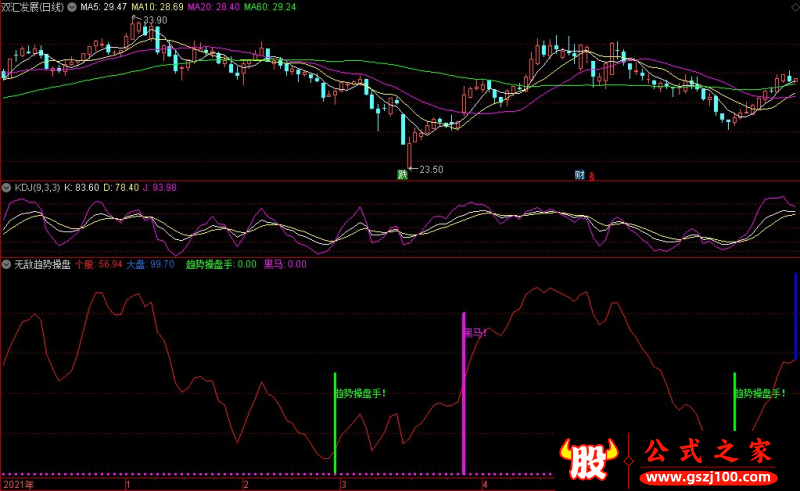Open the KDJ panel dropdown arrow
This screenshot has height=491, width=800.
click(x=6, y=188)
